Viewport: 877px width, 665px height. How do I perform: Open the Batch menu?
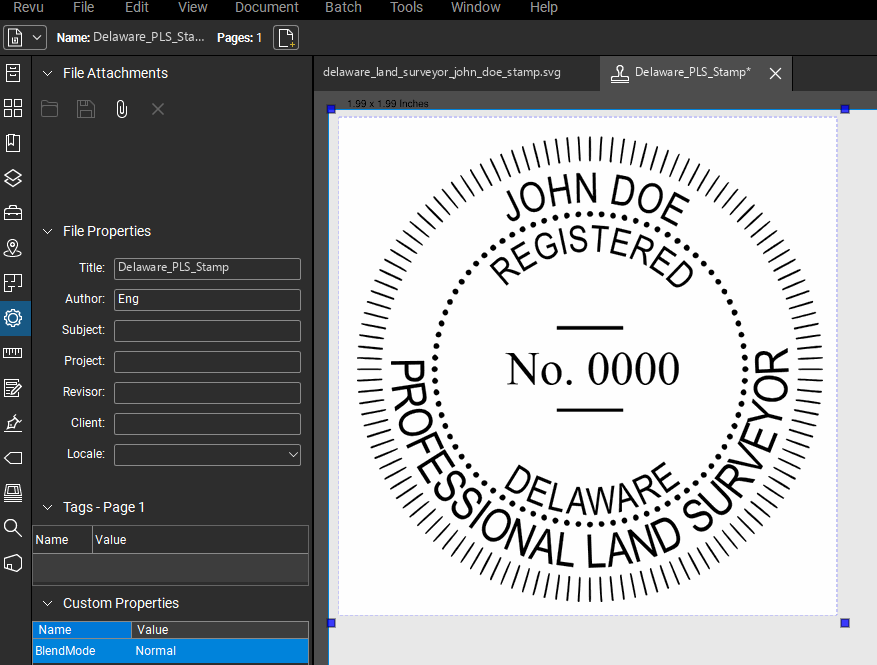[343, 7]
